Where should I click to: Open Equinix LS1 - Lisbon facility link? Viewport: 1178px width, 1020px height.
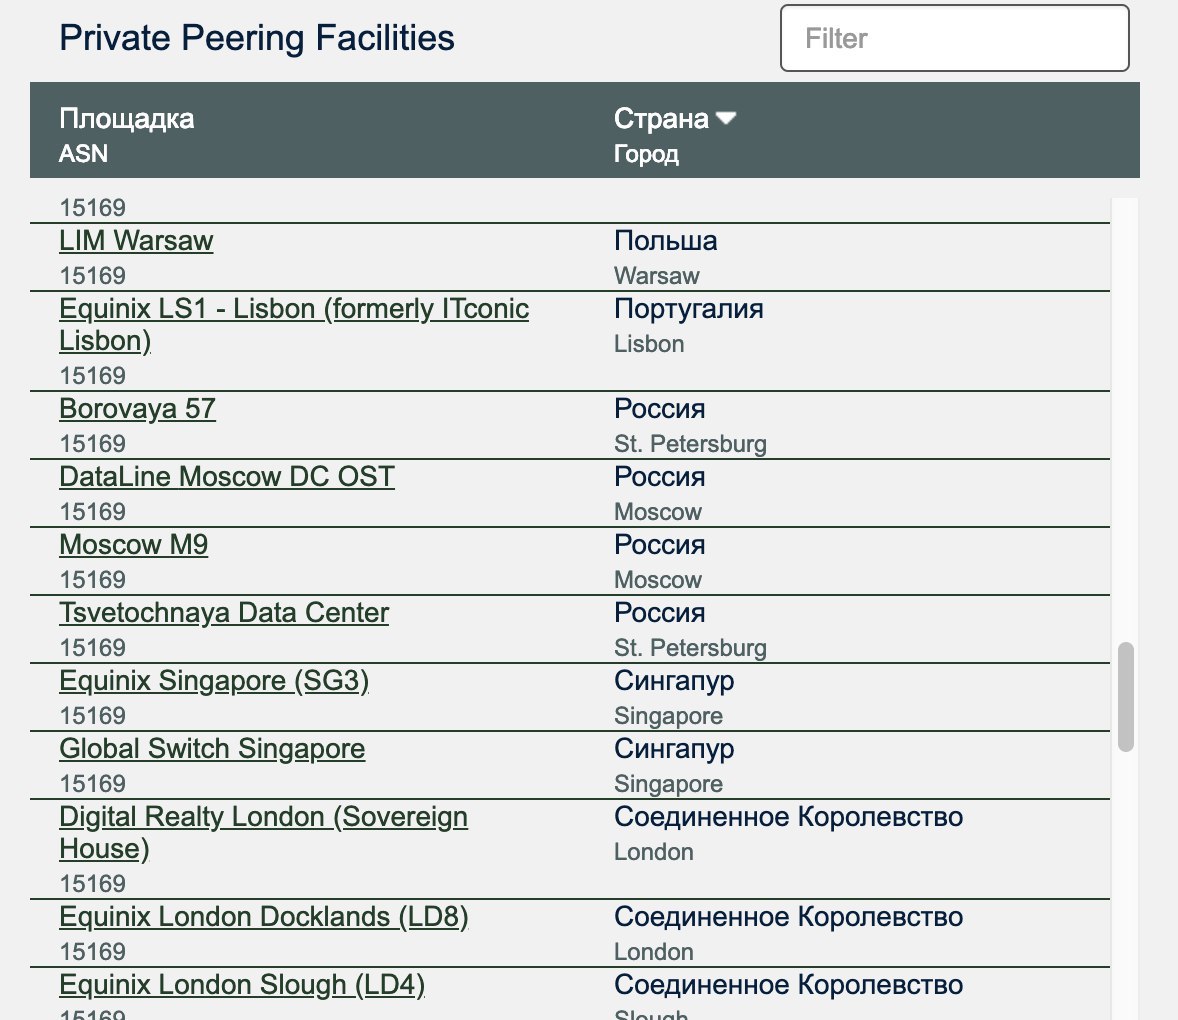point(294,324)
